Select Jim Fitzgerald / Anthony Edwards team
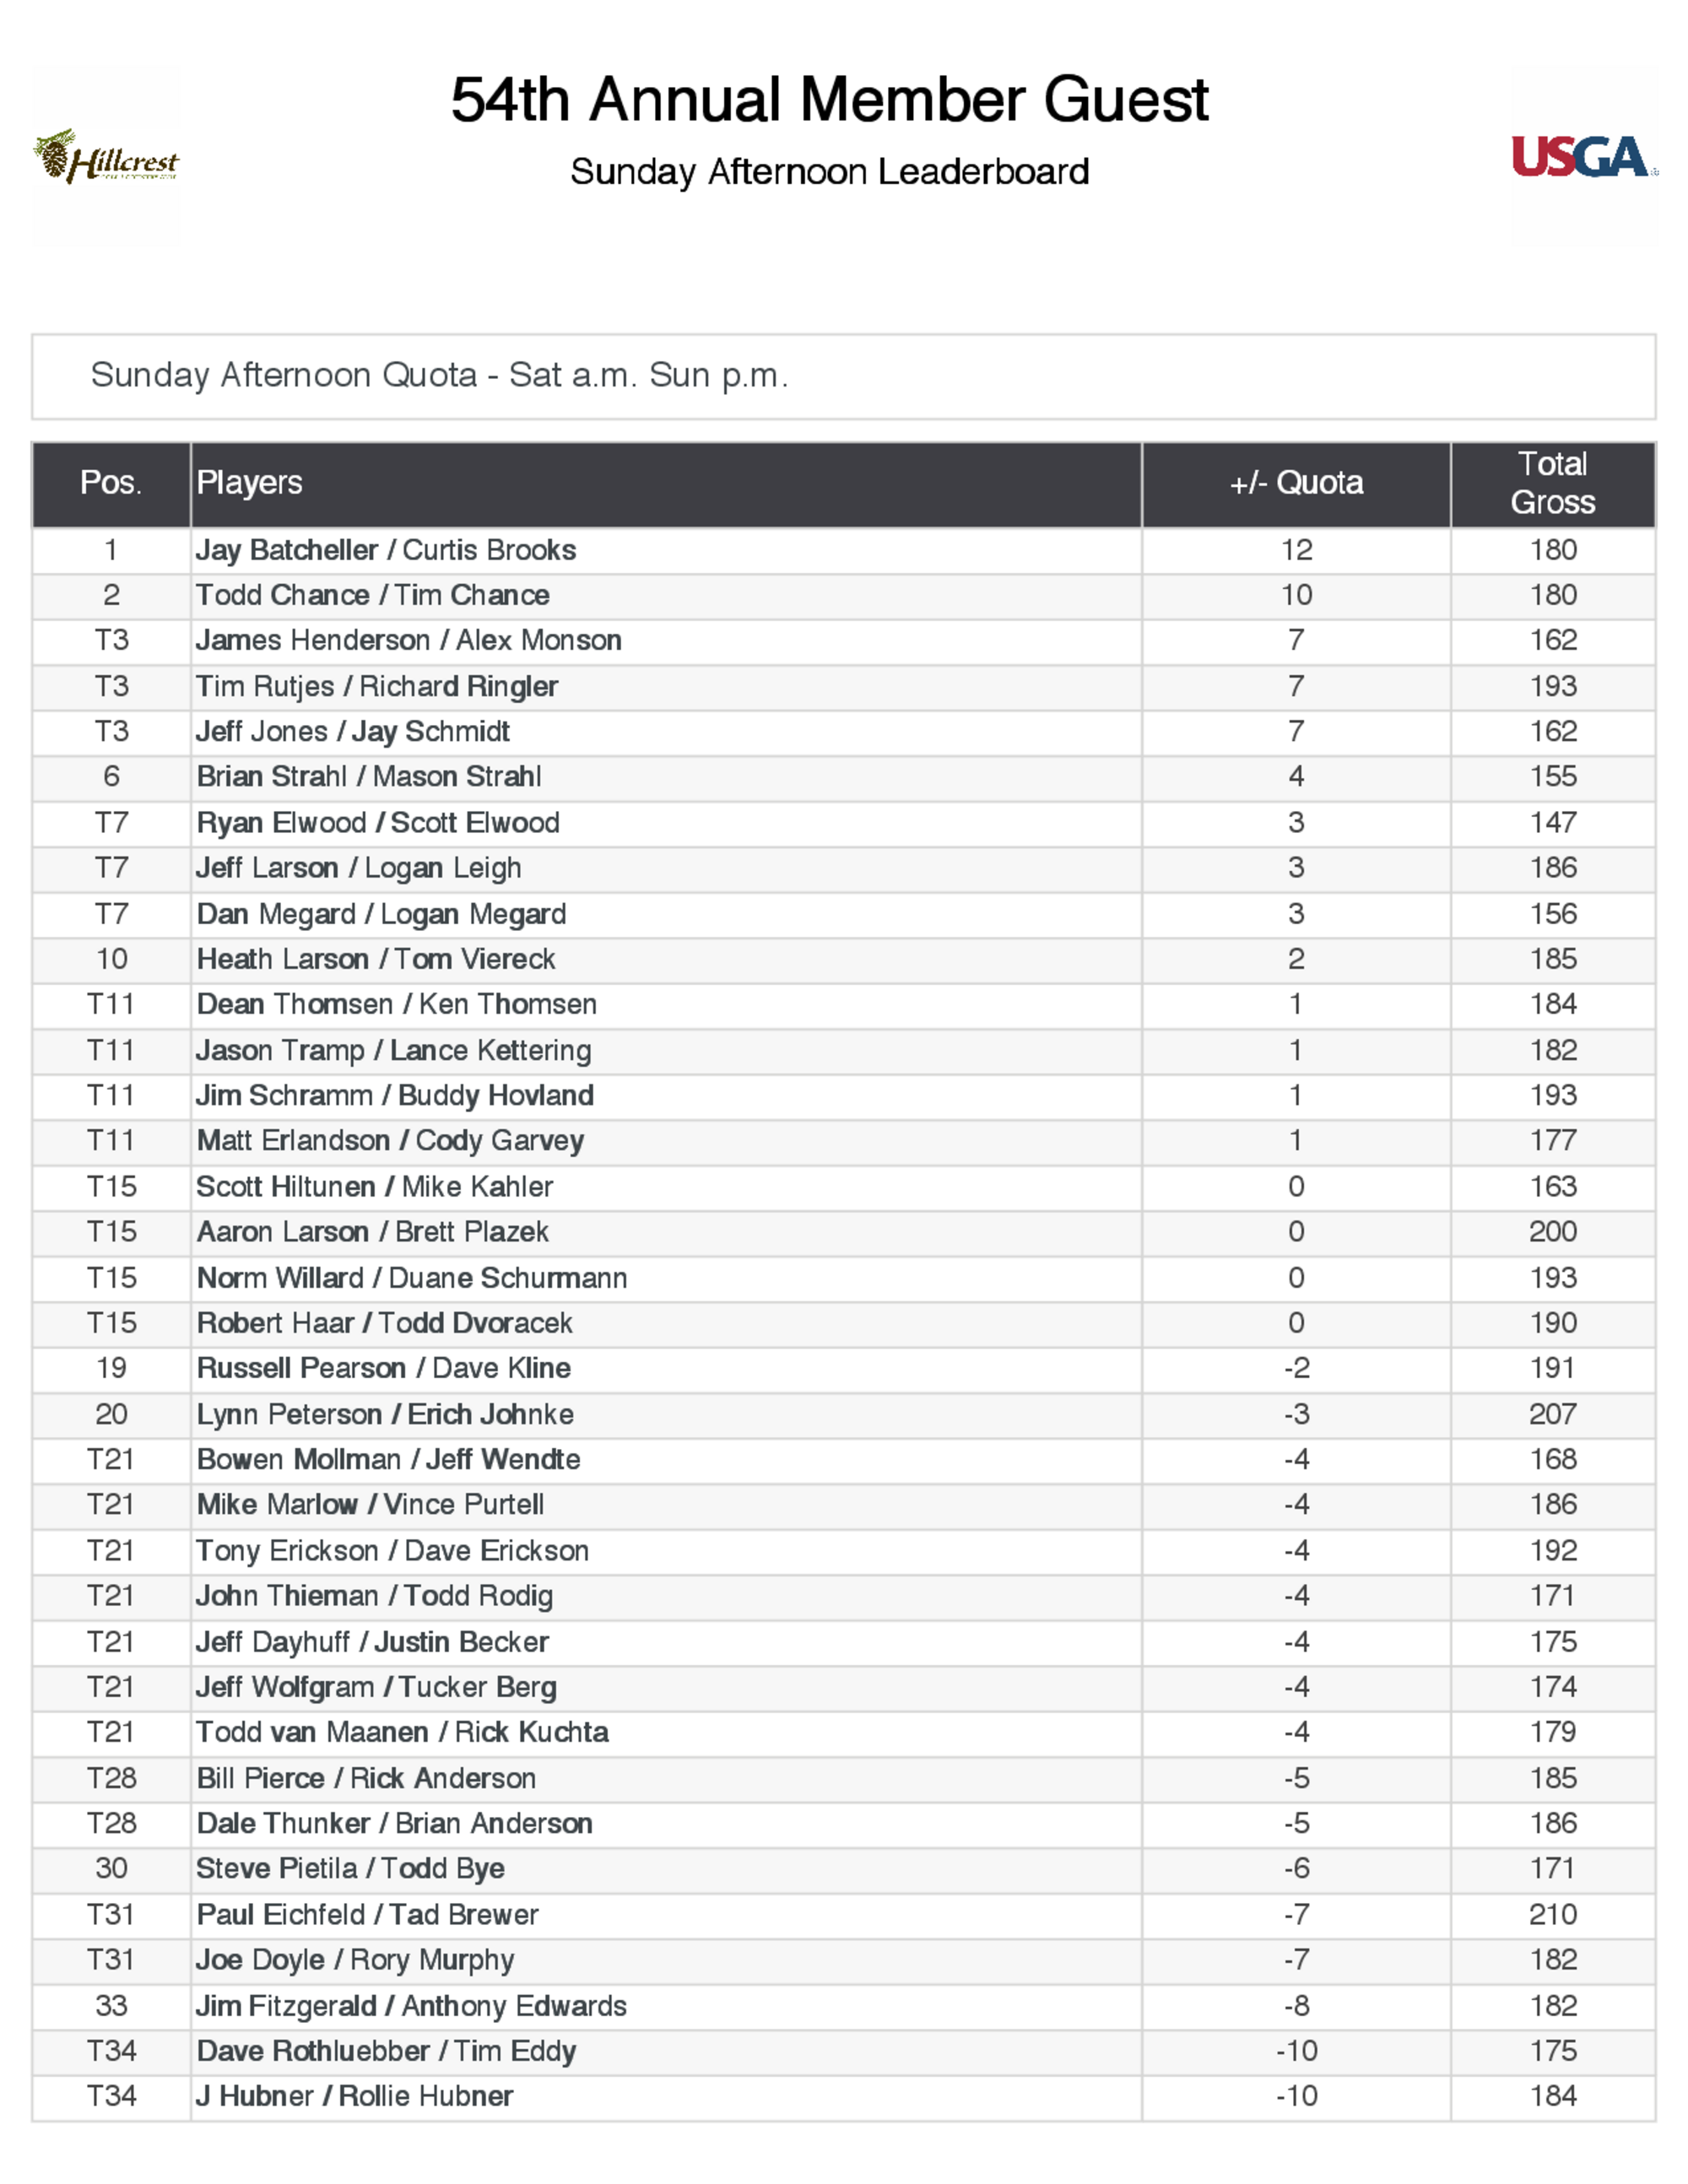The width and height of the screenshot is (1688, 2184). pos(411,2006)
